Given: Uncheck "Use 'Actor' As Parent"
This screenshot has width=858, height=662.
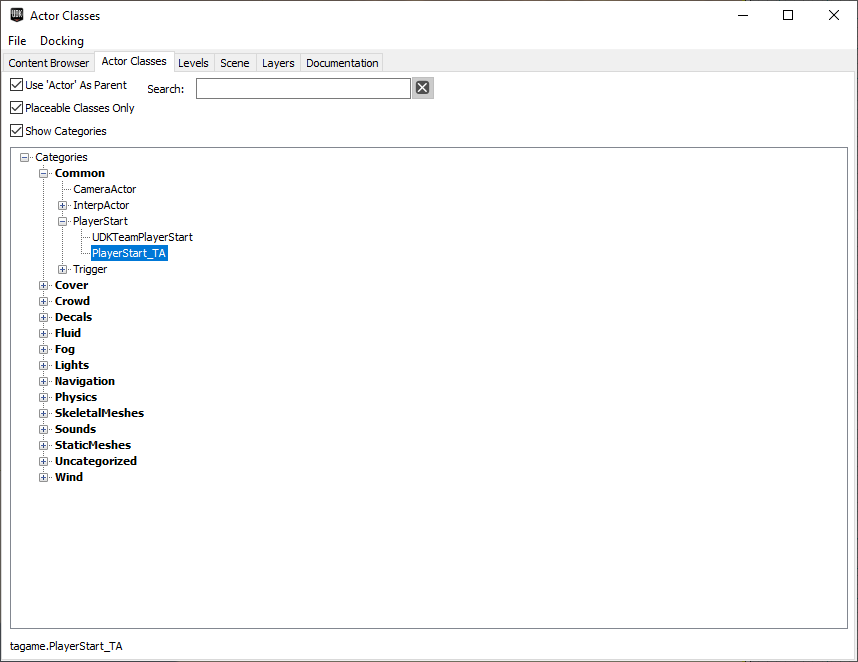Looking at the screenshot, I should click(16, 85).
